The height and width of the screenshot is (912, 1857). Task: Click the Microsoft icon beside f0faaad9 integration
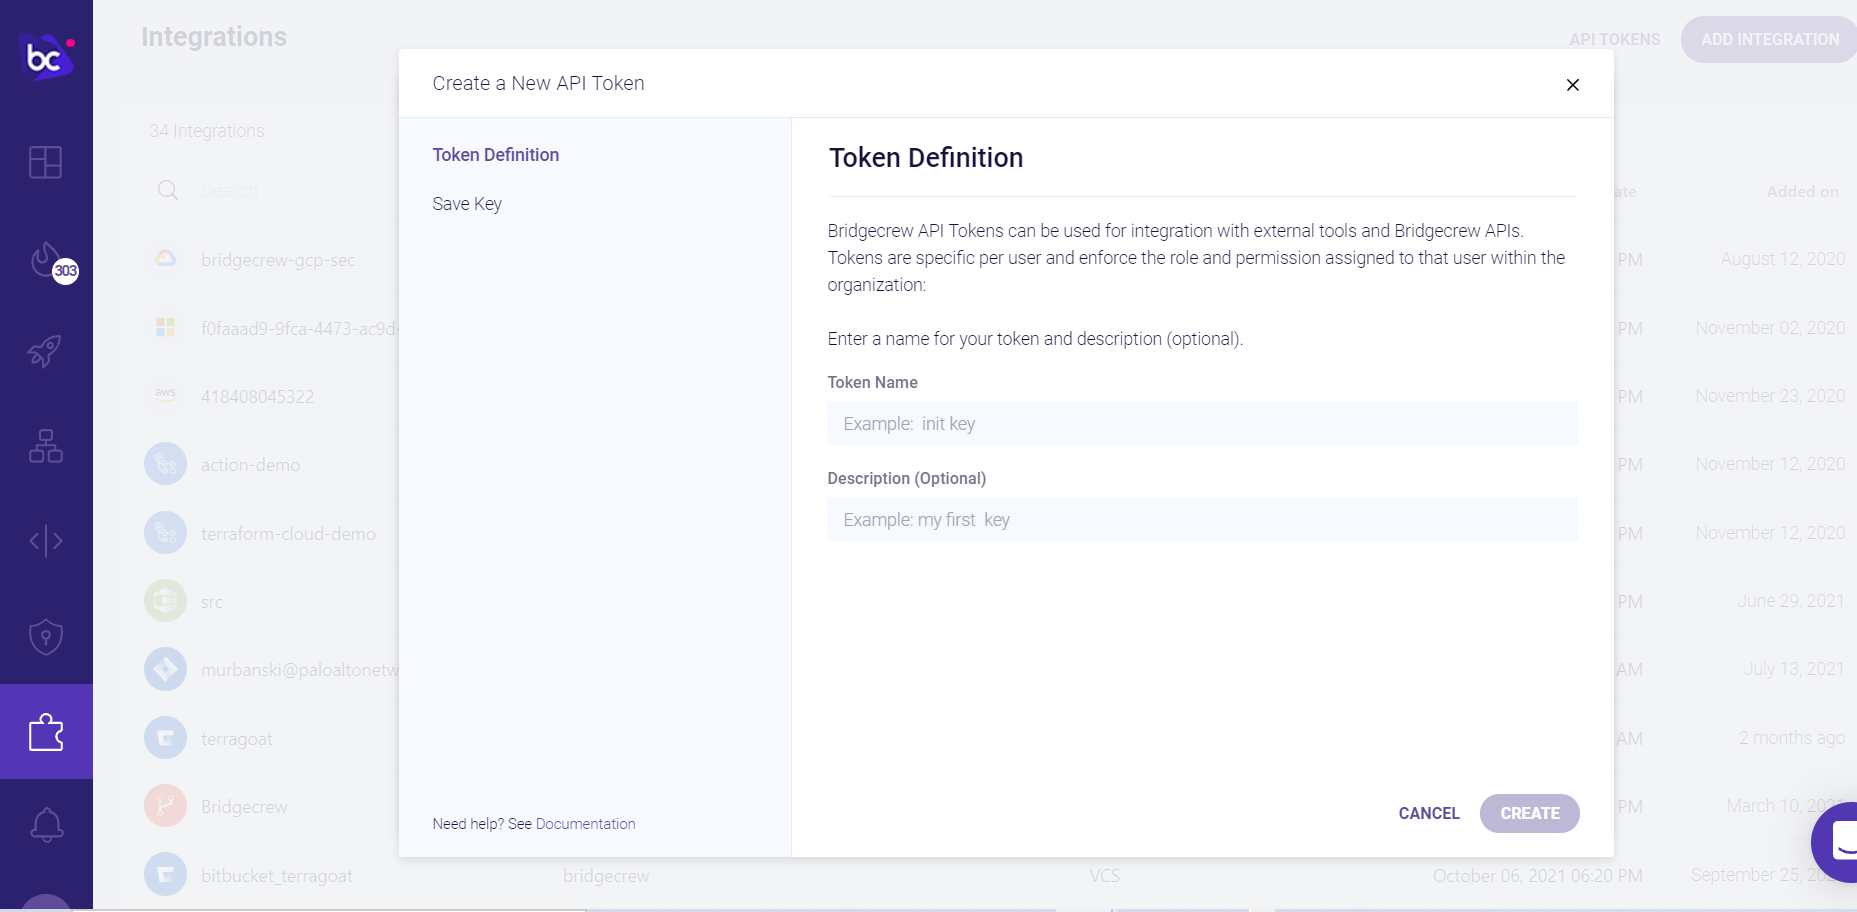pos(165,327)
